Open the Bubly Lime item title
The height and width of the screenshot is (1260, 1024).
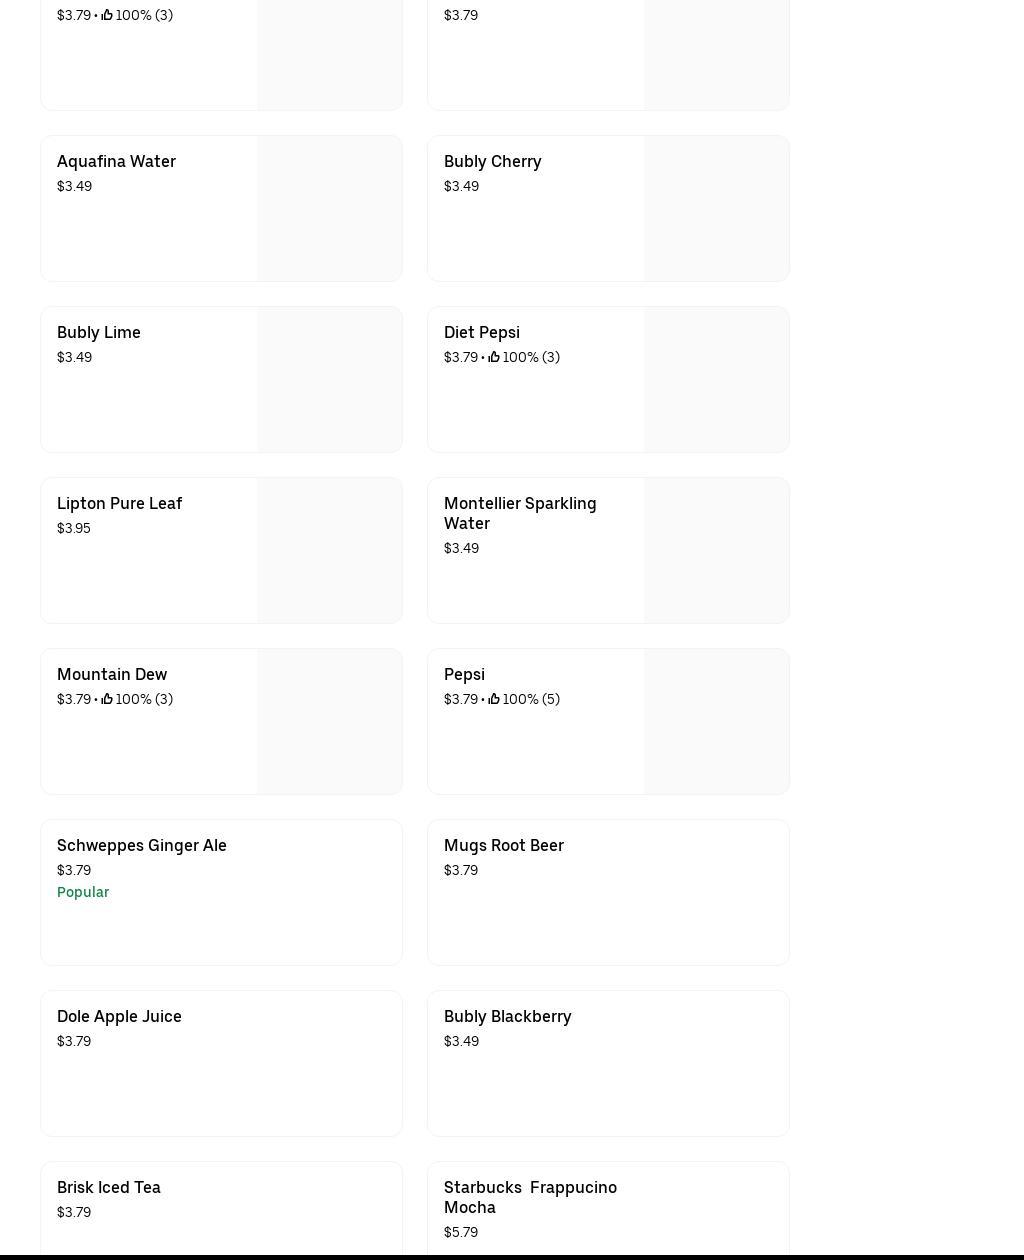(x=98, y=332)
